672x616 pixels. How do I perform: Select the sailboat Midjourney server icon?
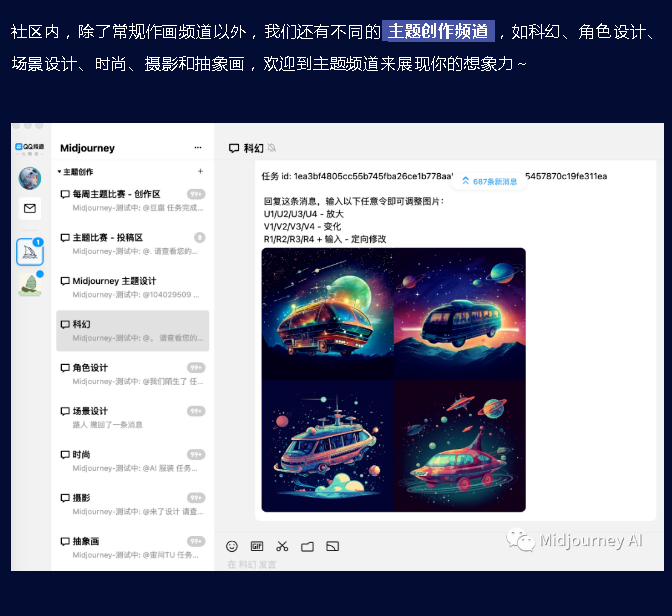(30, 252)
